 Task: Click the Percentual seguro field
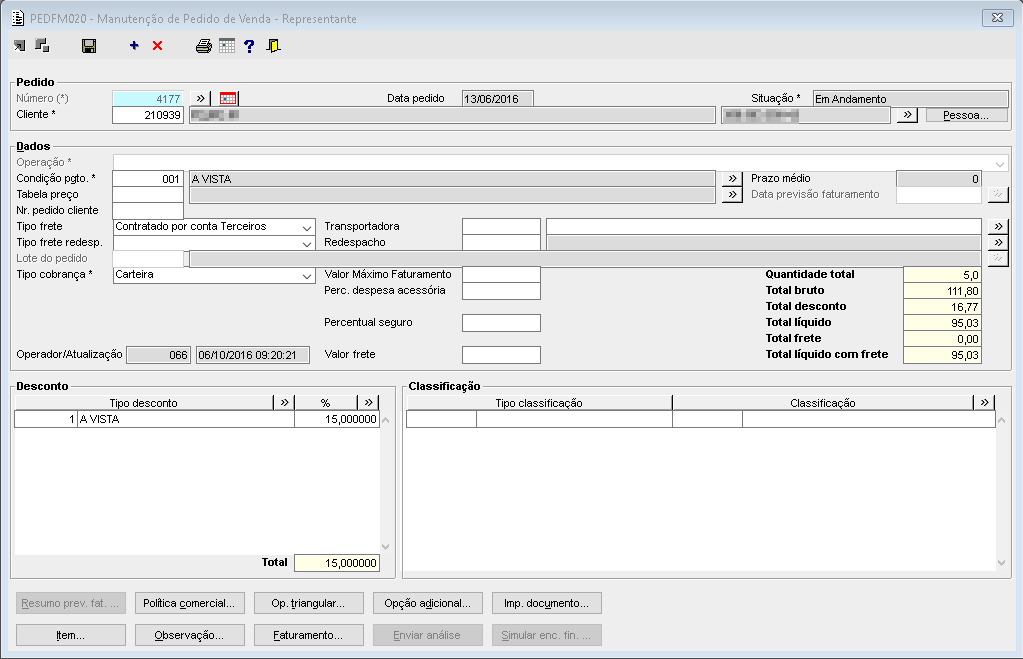pyautogui.click(x=501, y=323)
